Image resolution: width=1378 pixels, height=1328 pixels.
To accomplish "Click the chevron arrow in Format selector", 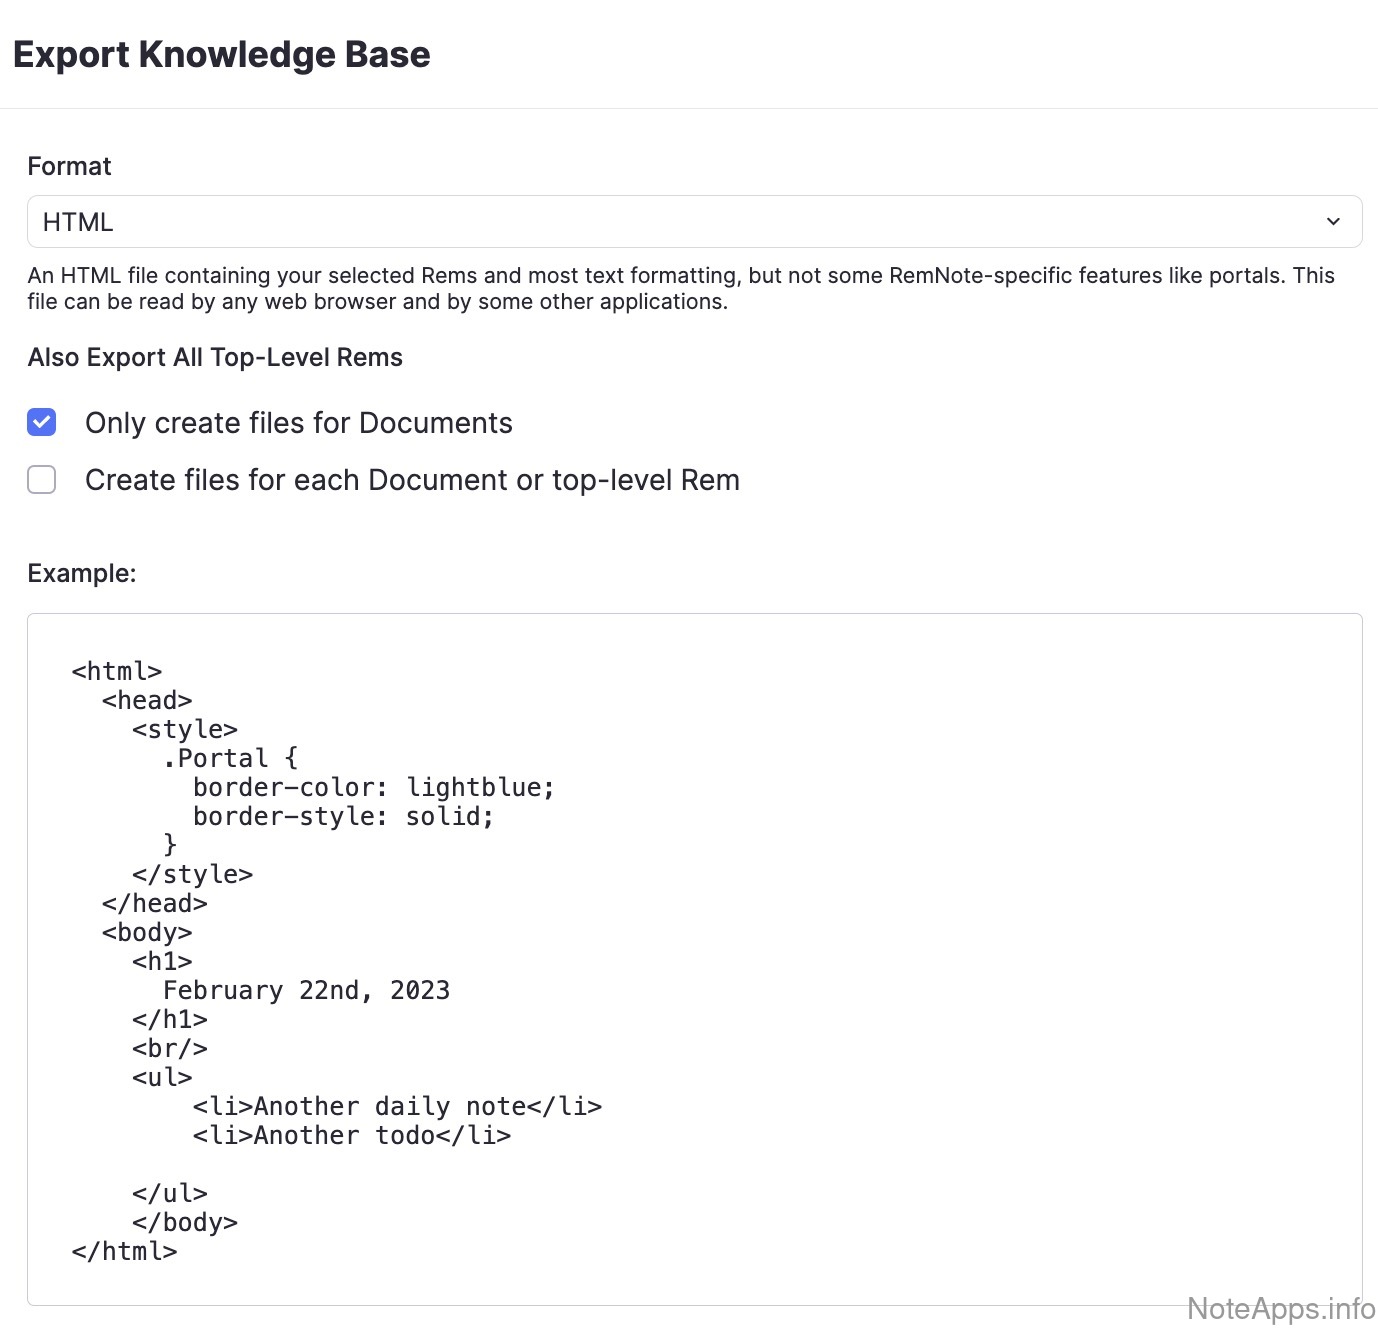I will pyautogui.click(x=1333, y=222).
